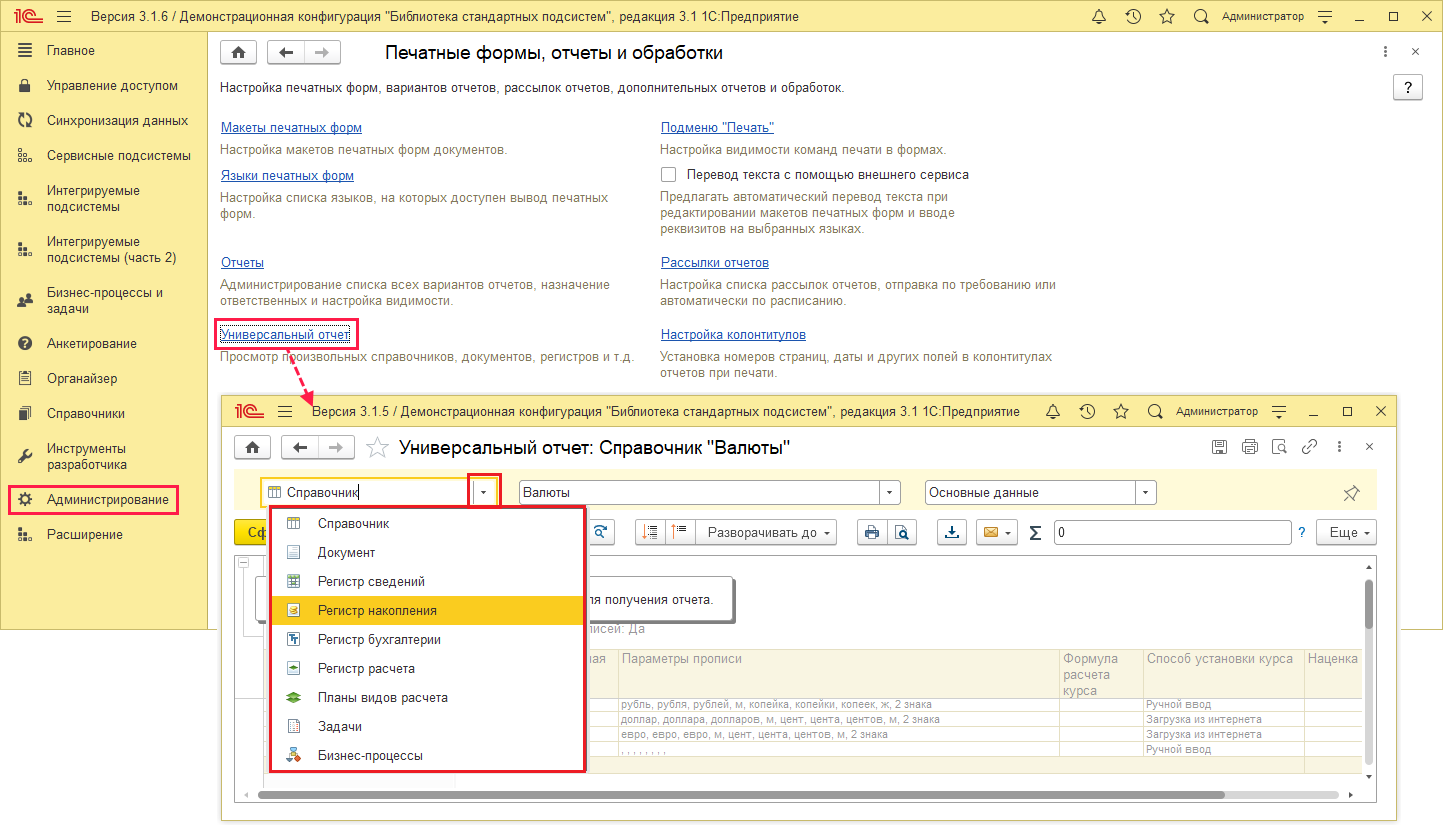Go to home page in Универсальный отчет window
Image resolution: width=1445 pixels, height=825 pixels.
coord(251,448)
